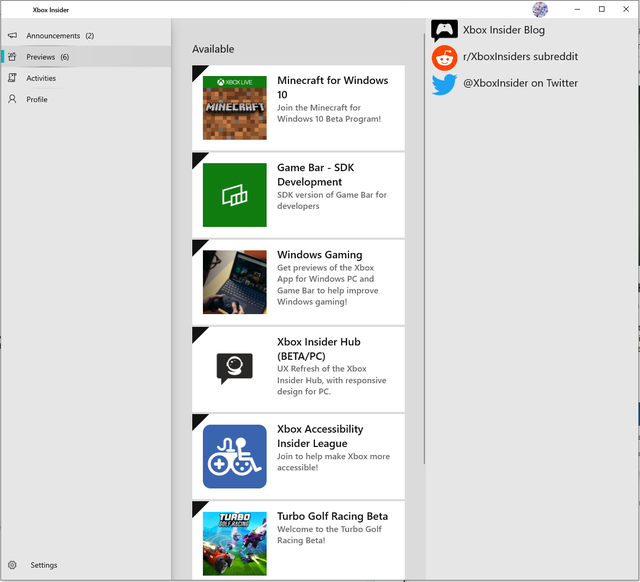Click the Activities scroll icon
Image resolution: width=640 pixels, height=582 pixels.
coord(13,78)
